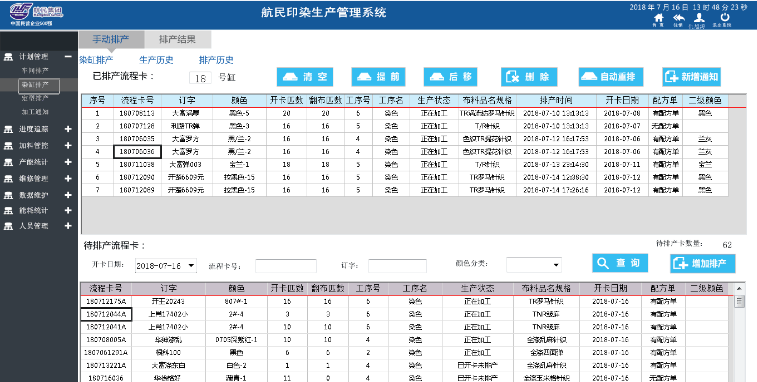
Task: Go to home via the house icon
Action: point(658,18)
